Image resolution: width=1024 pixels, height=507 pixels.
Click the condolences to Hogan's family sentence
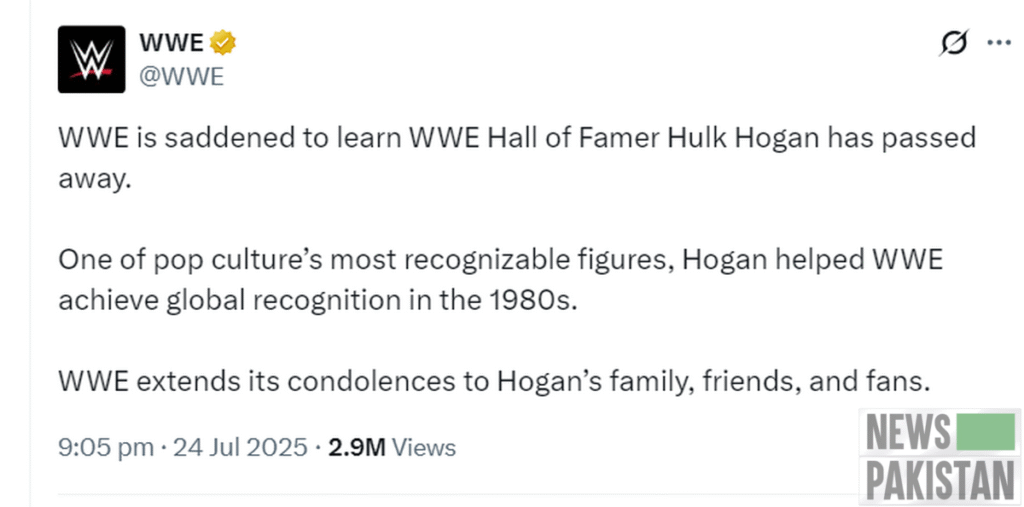coord(494,382)
